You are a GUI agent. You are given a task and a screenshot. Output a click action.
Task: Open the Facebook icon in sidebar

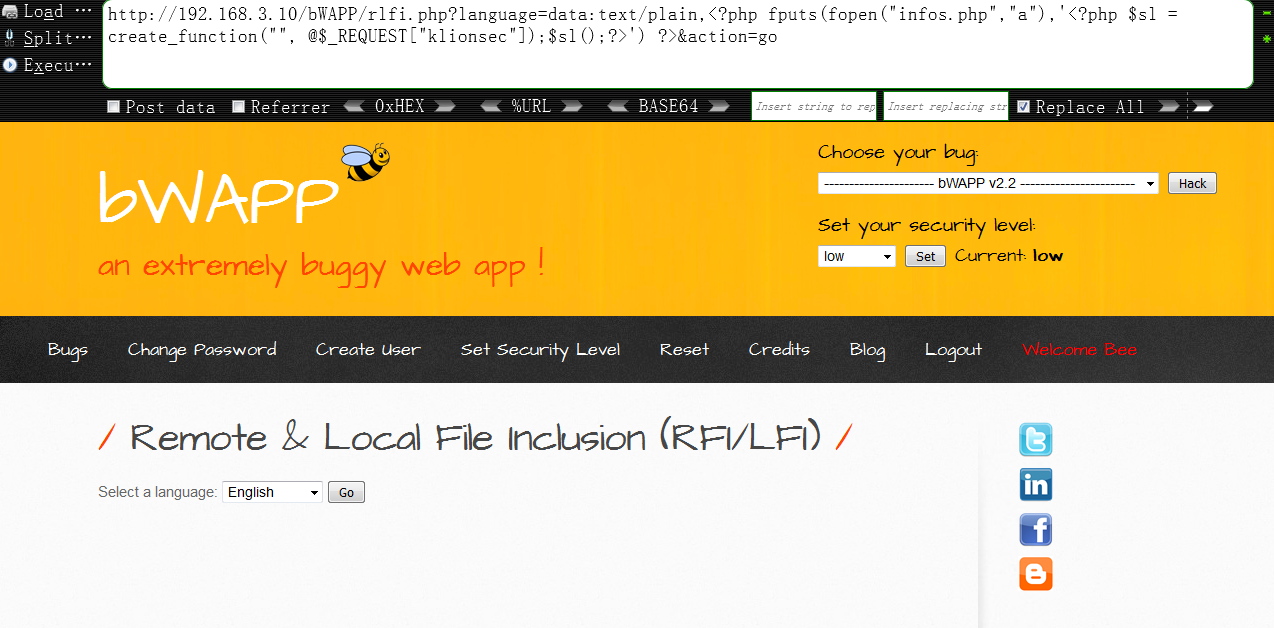tap(1035, 530)
